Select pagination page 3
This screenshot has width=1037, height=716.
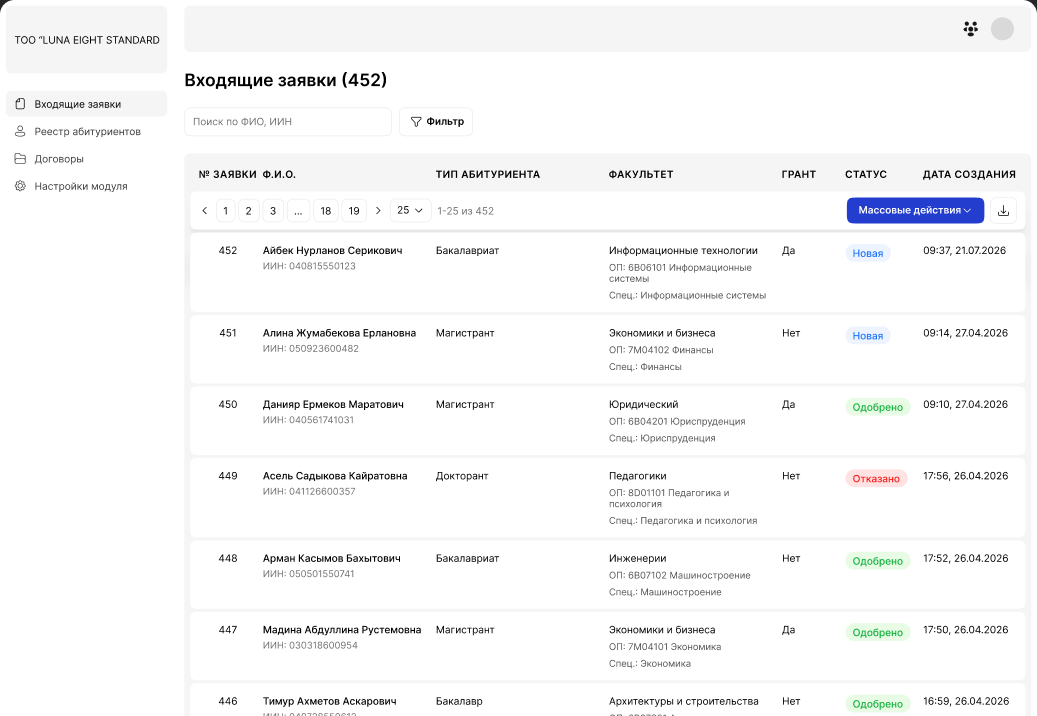click(x=273, y=211)
